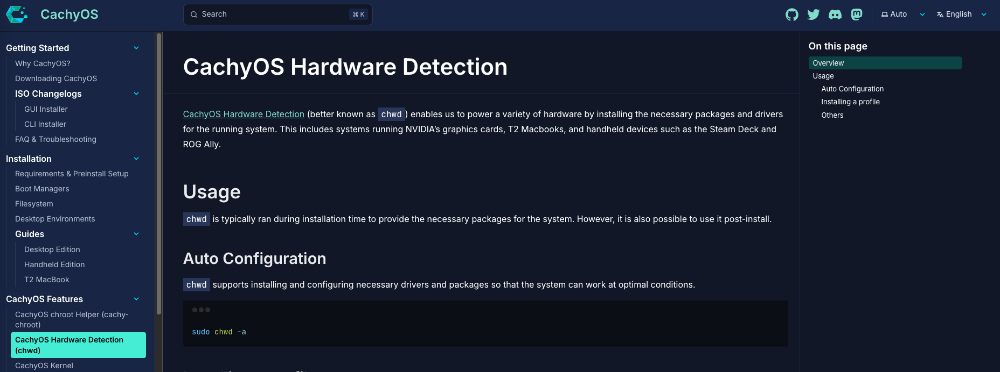Jump to Auto Configuration in page contents
The height and width of the screenshot is (372, 1000).
852,89
